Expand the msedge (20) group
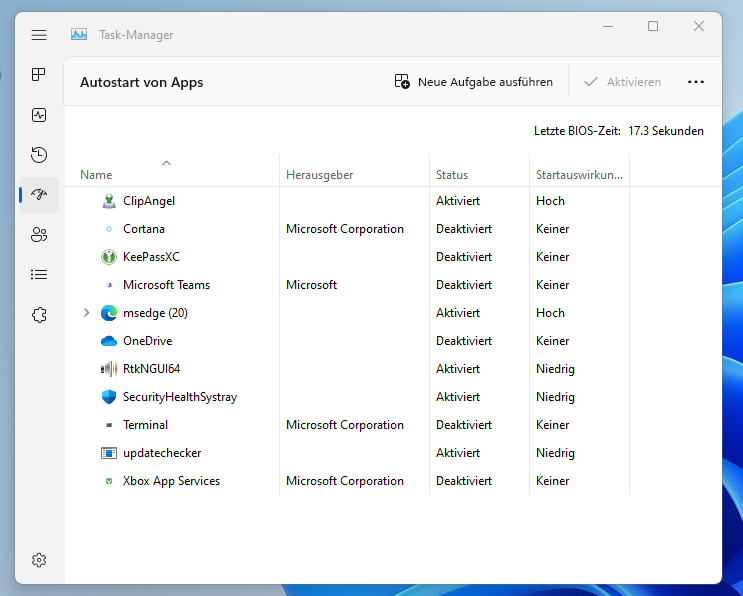This screenshot has height=596, width=743. point(86,313)
